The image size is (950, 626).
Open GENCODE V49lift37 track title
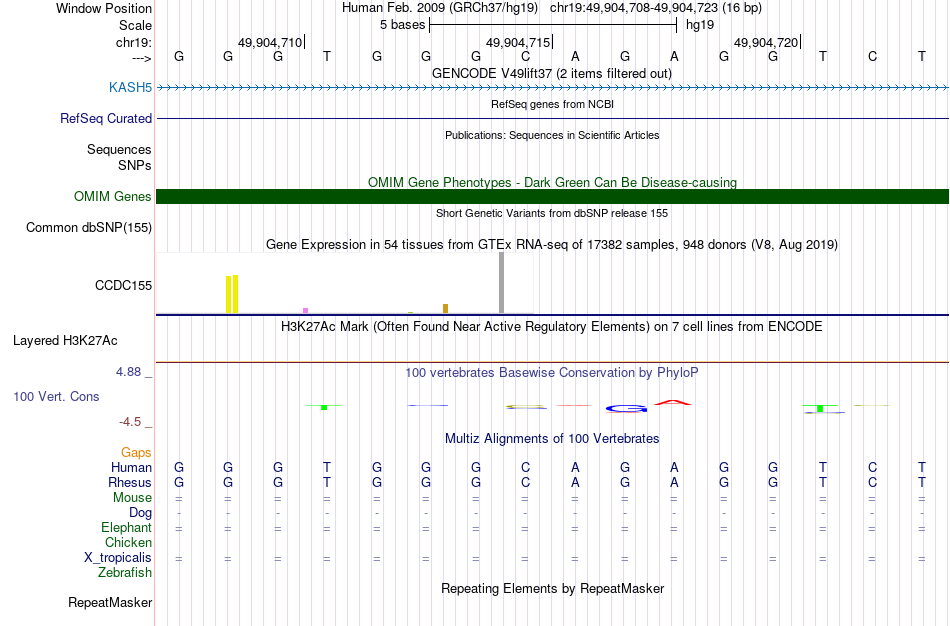tap(552, 73)
